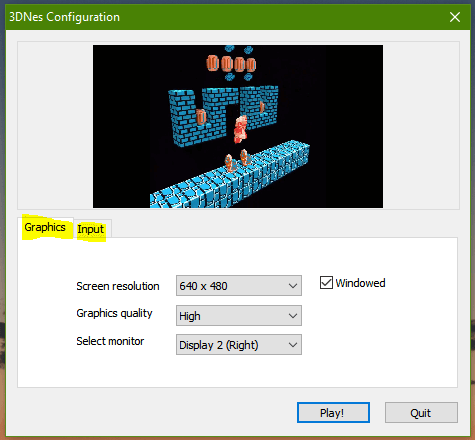The width and height of the screenshot is (475, 440).
Task: Click the 3DNes game preview image
Action: 238,126
